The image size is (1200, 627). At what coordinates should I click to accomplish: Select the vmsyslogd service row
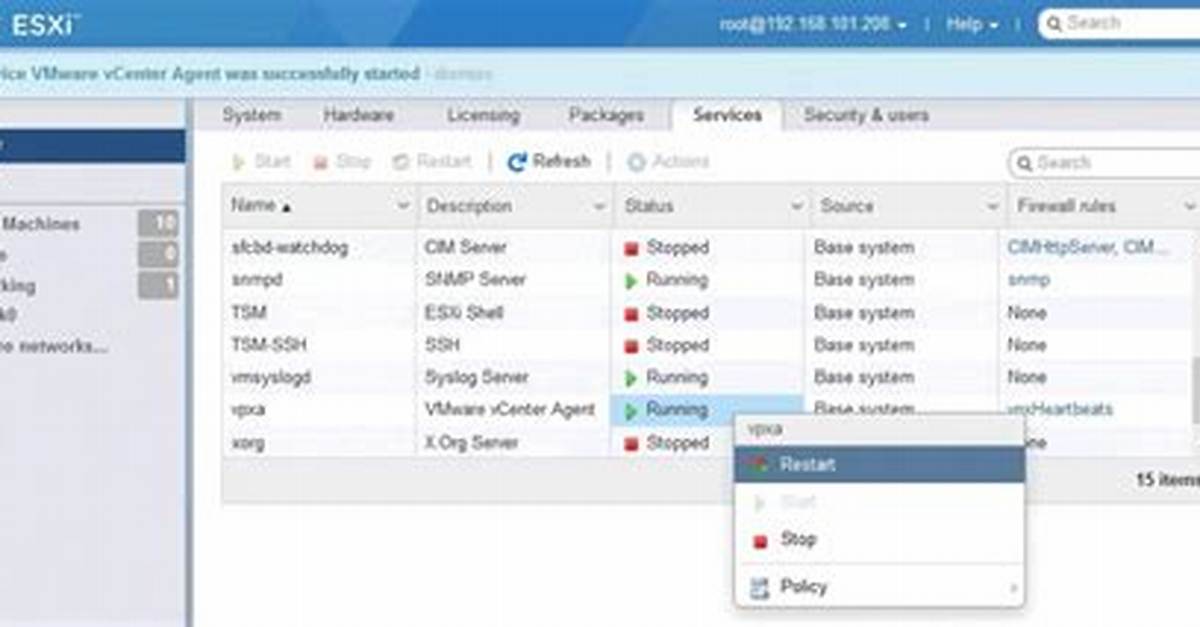click(708, 378)
